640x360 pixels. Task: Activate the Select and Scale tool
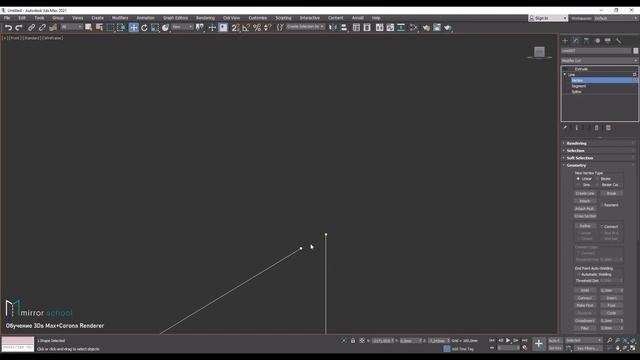(x=155, y=28)
